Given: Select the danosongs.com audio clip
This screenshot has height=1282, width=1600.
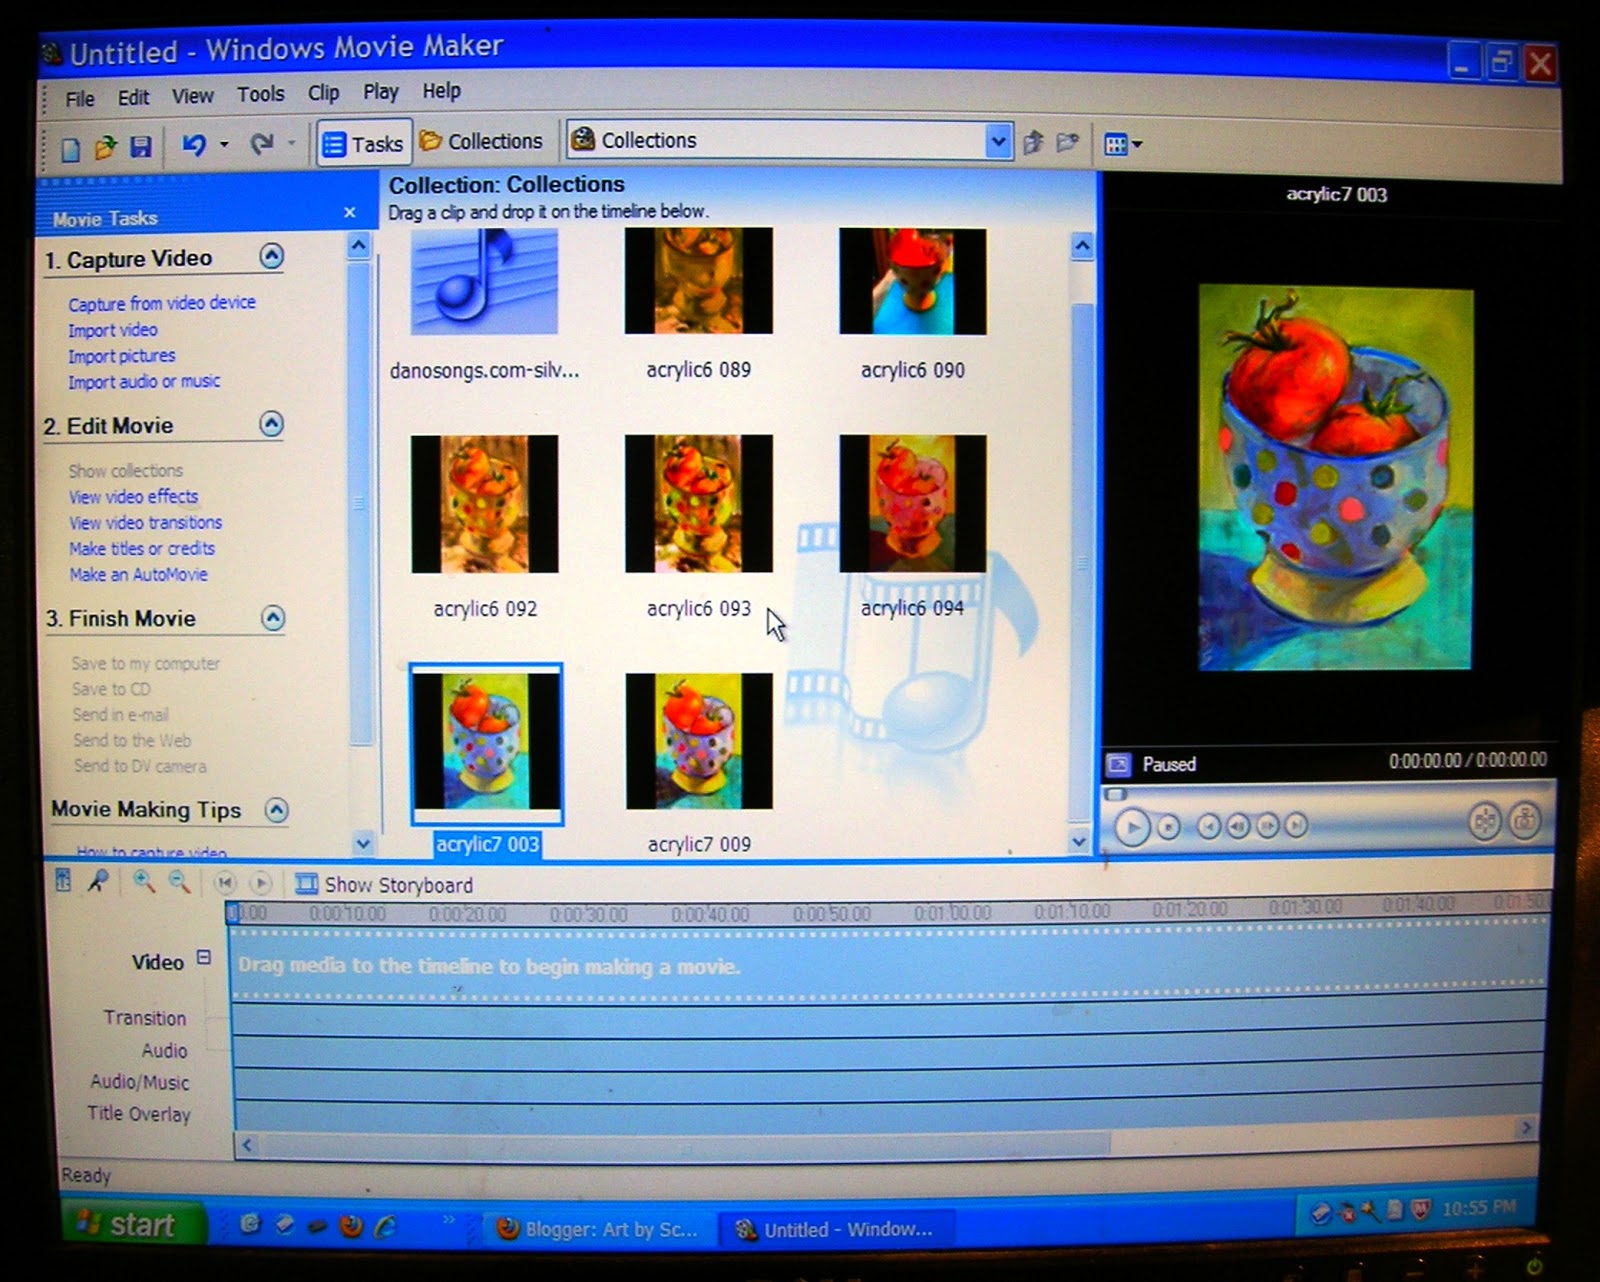Looking at the screenshot, I should [x=484, y=282].
